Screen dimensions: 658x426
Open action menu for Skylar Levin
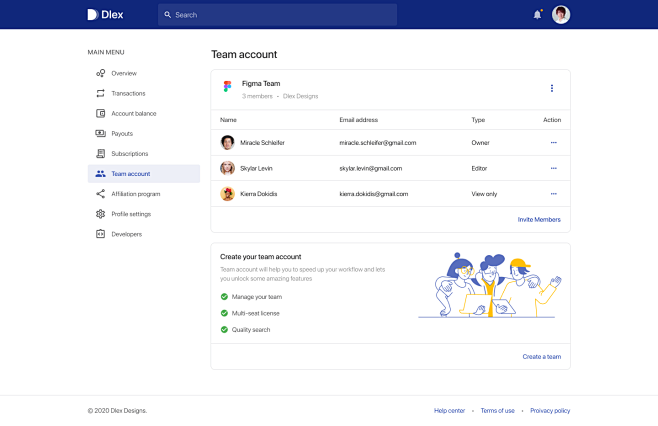(553, 168)
